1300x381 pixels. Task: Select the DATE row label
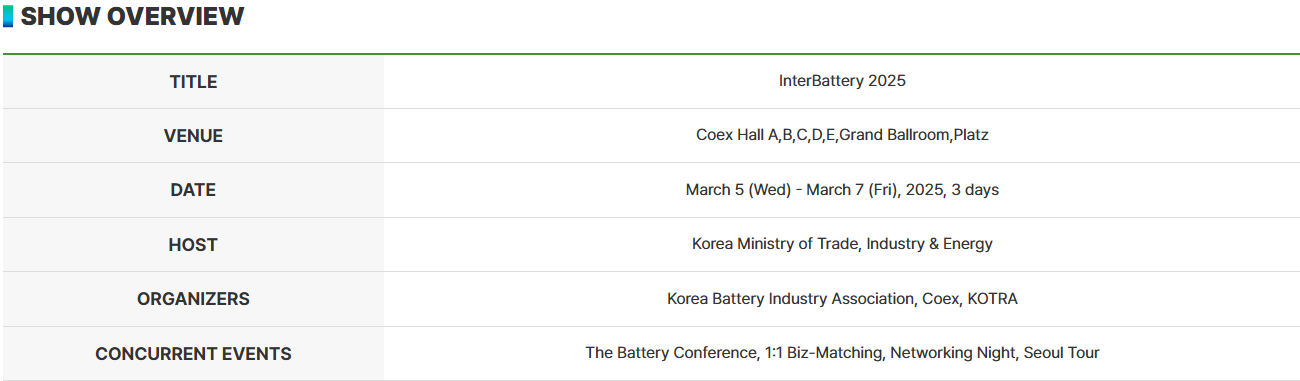tap(193, 190)
